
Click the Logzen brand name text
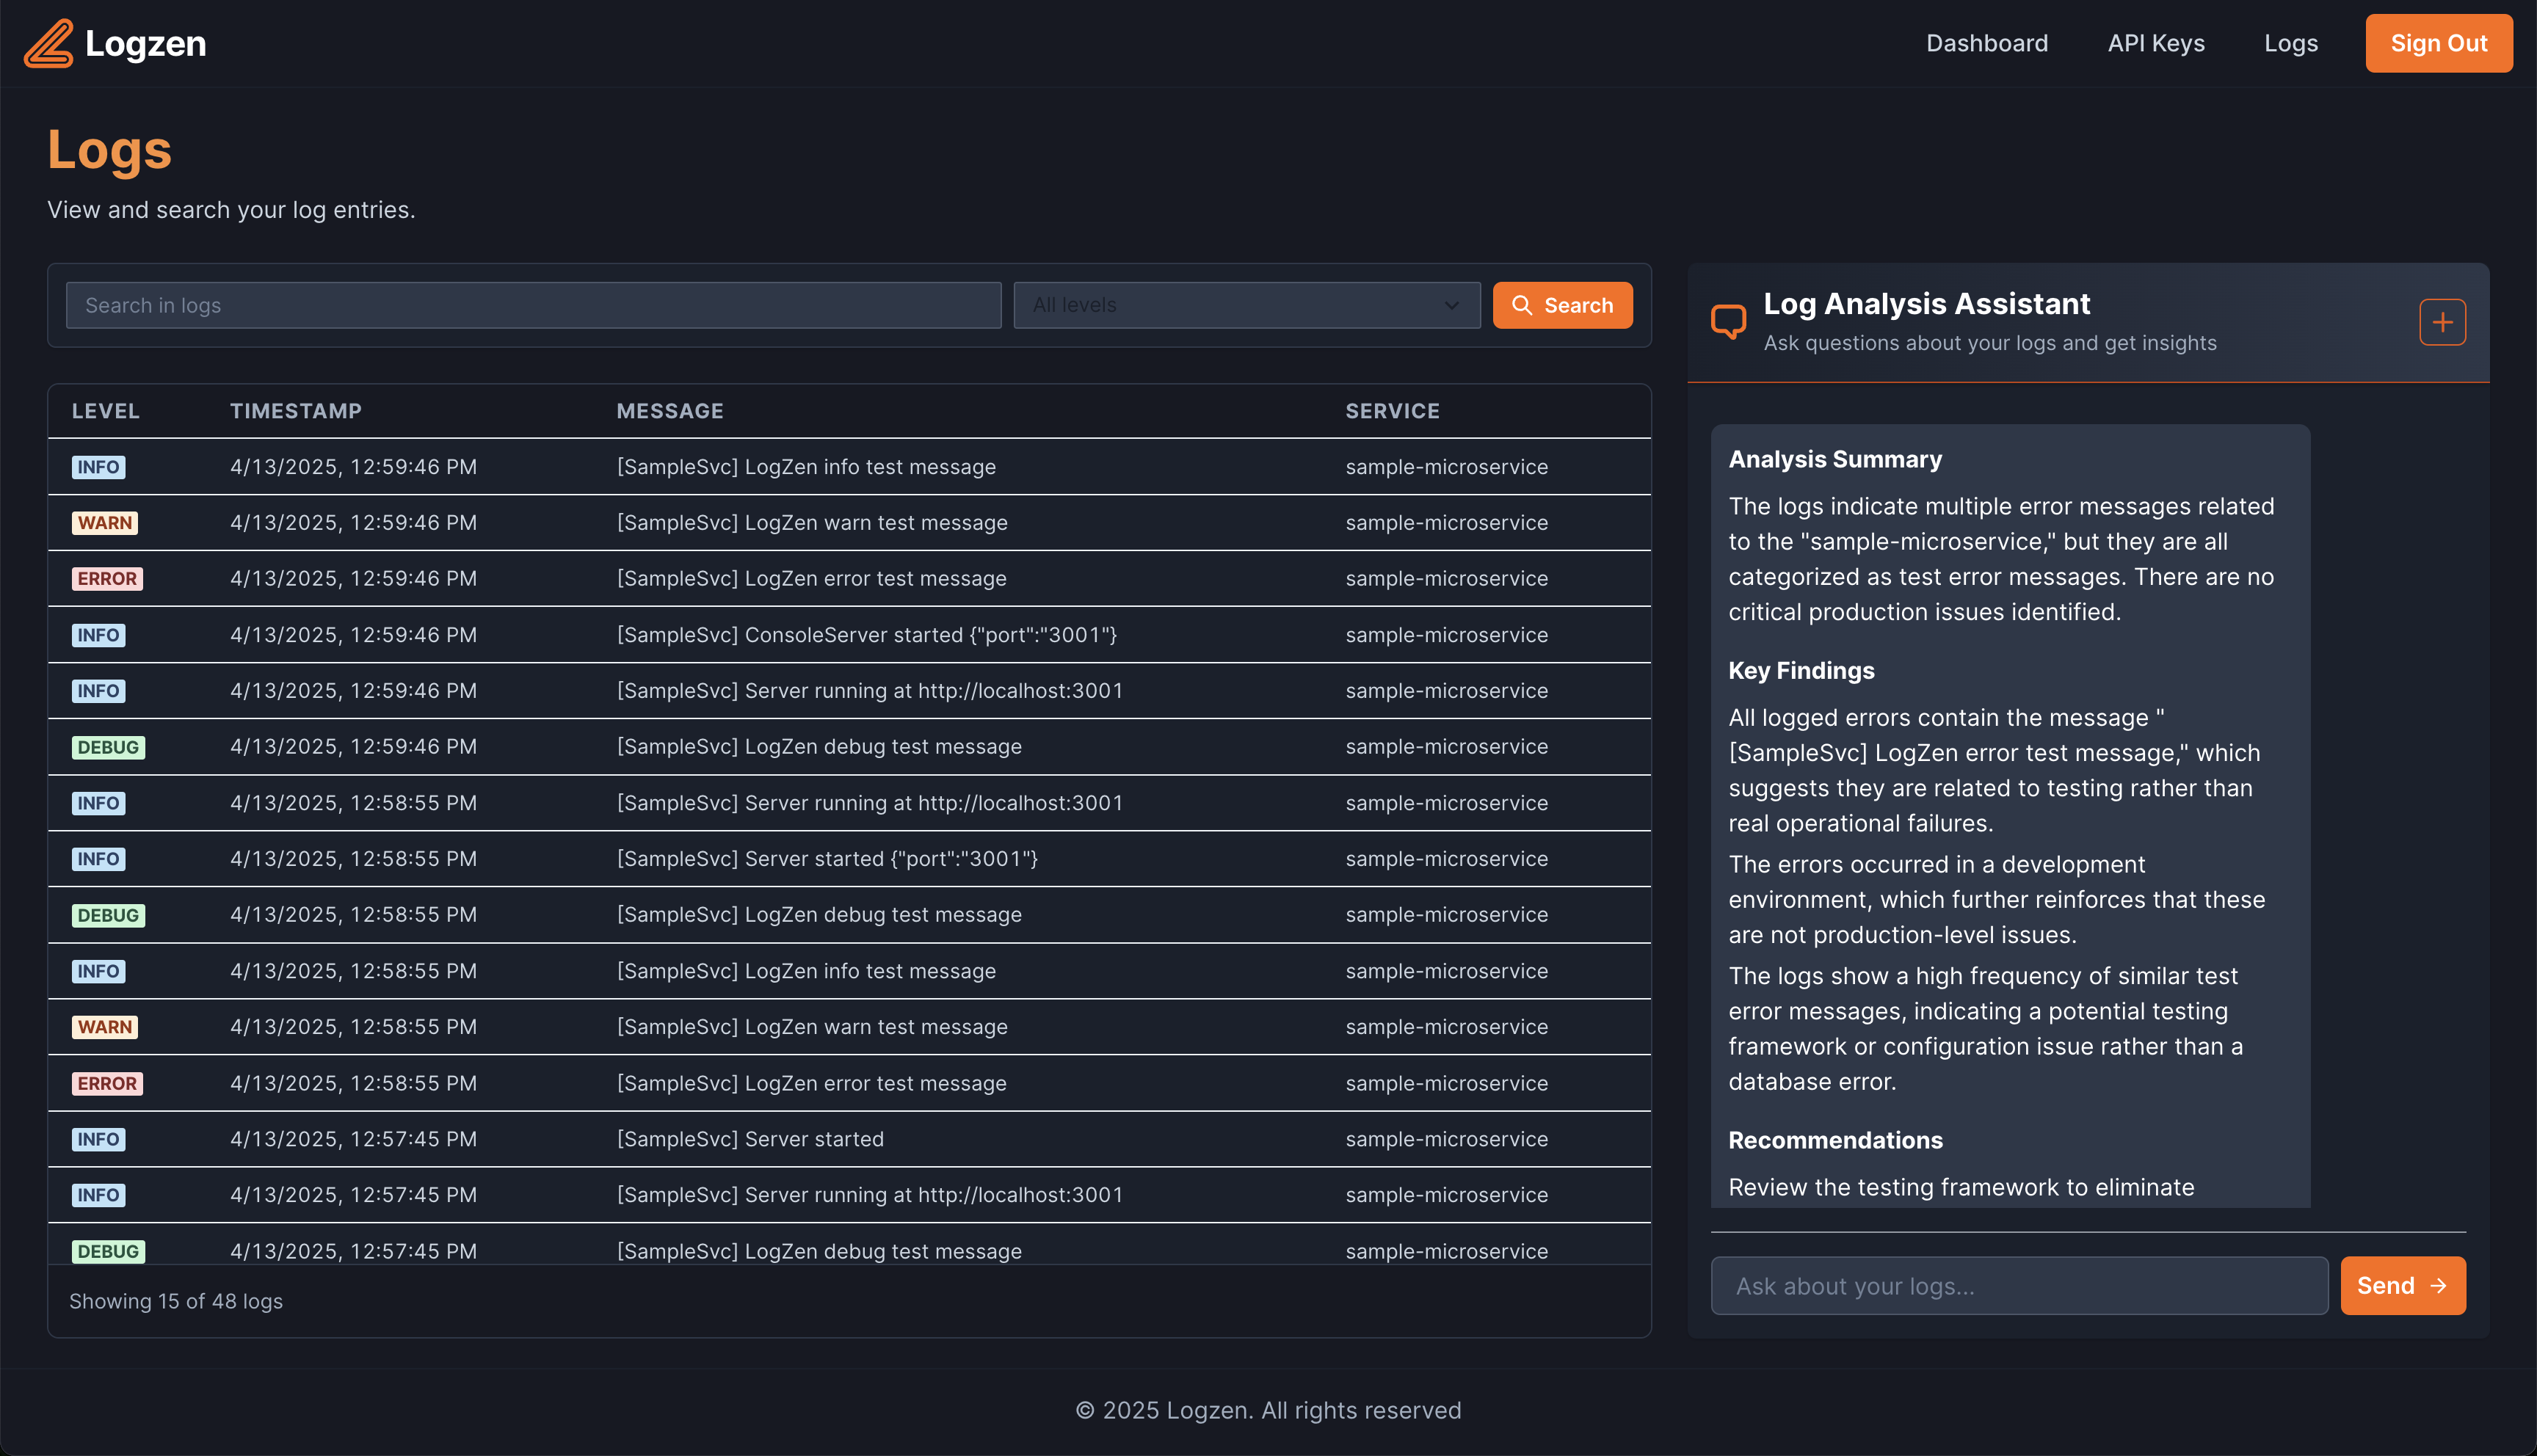[146, 43]
